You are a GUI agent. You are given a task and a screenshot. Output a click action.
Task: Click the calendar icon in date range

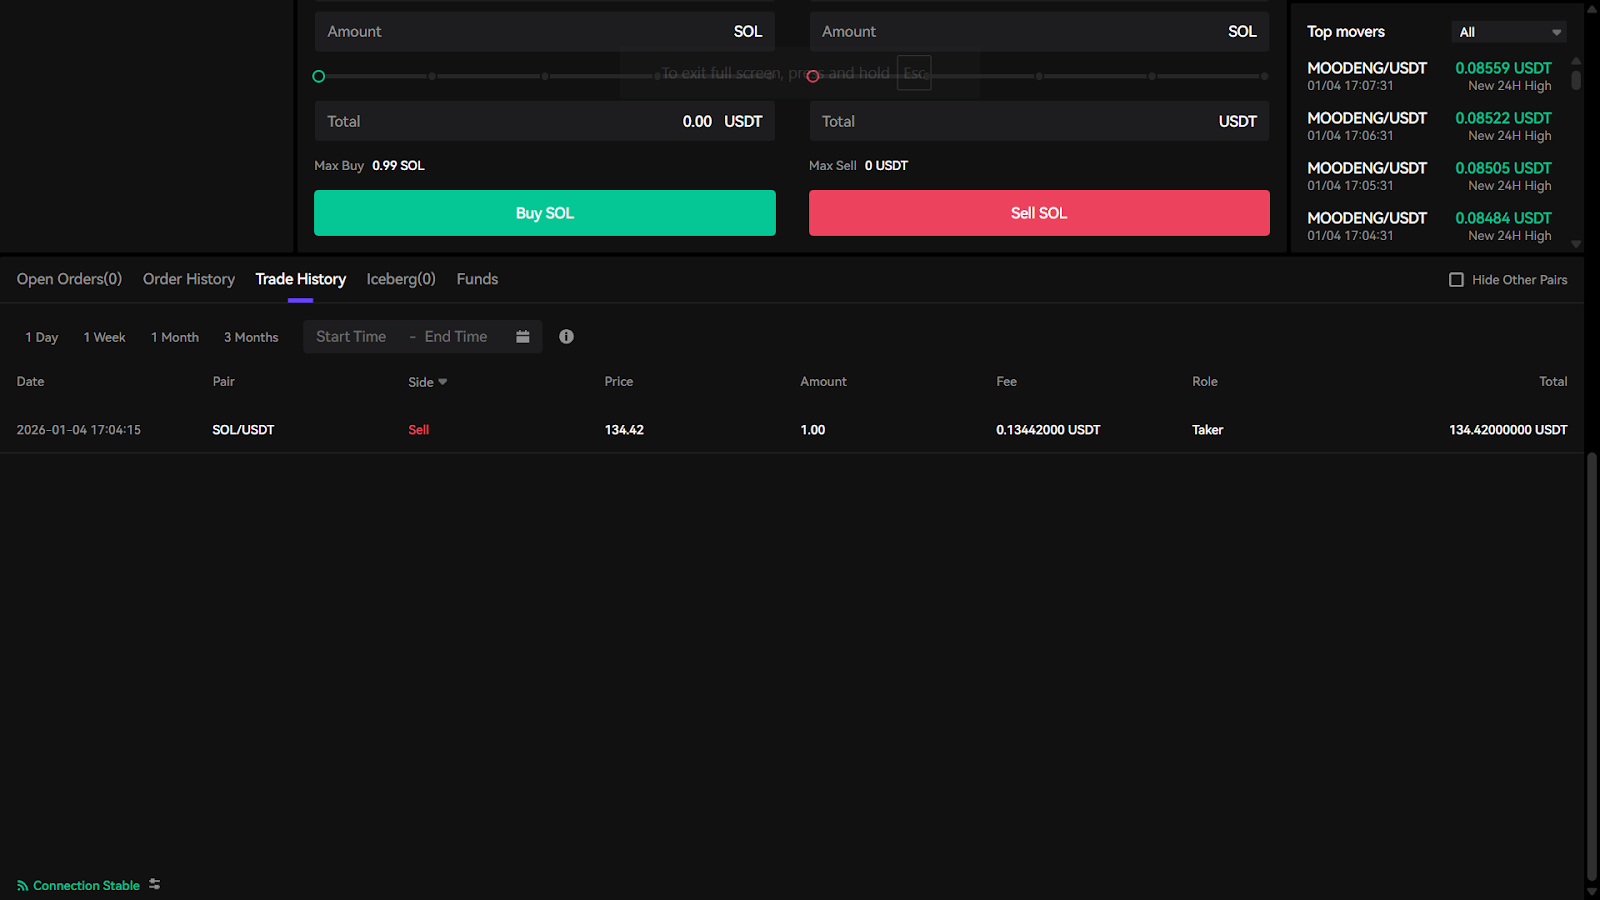point(522,337)
